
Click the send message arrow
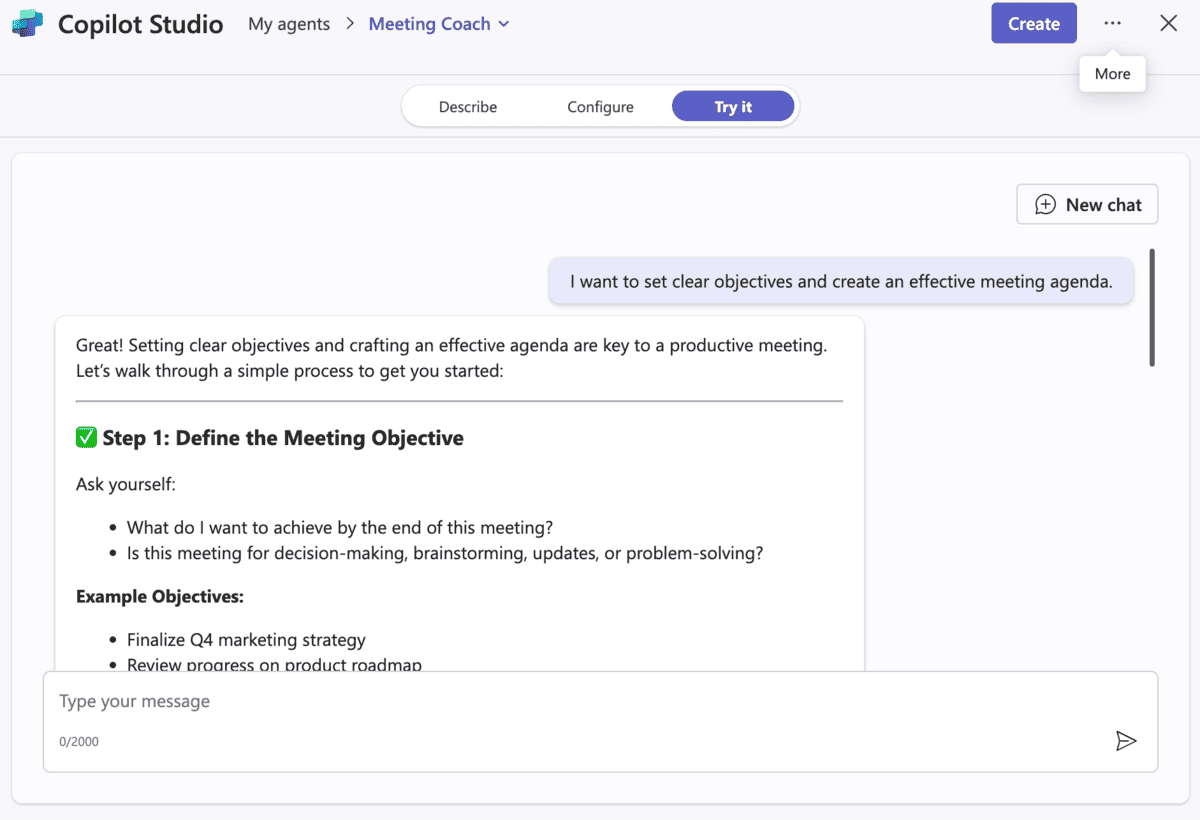[1127, 741]
